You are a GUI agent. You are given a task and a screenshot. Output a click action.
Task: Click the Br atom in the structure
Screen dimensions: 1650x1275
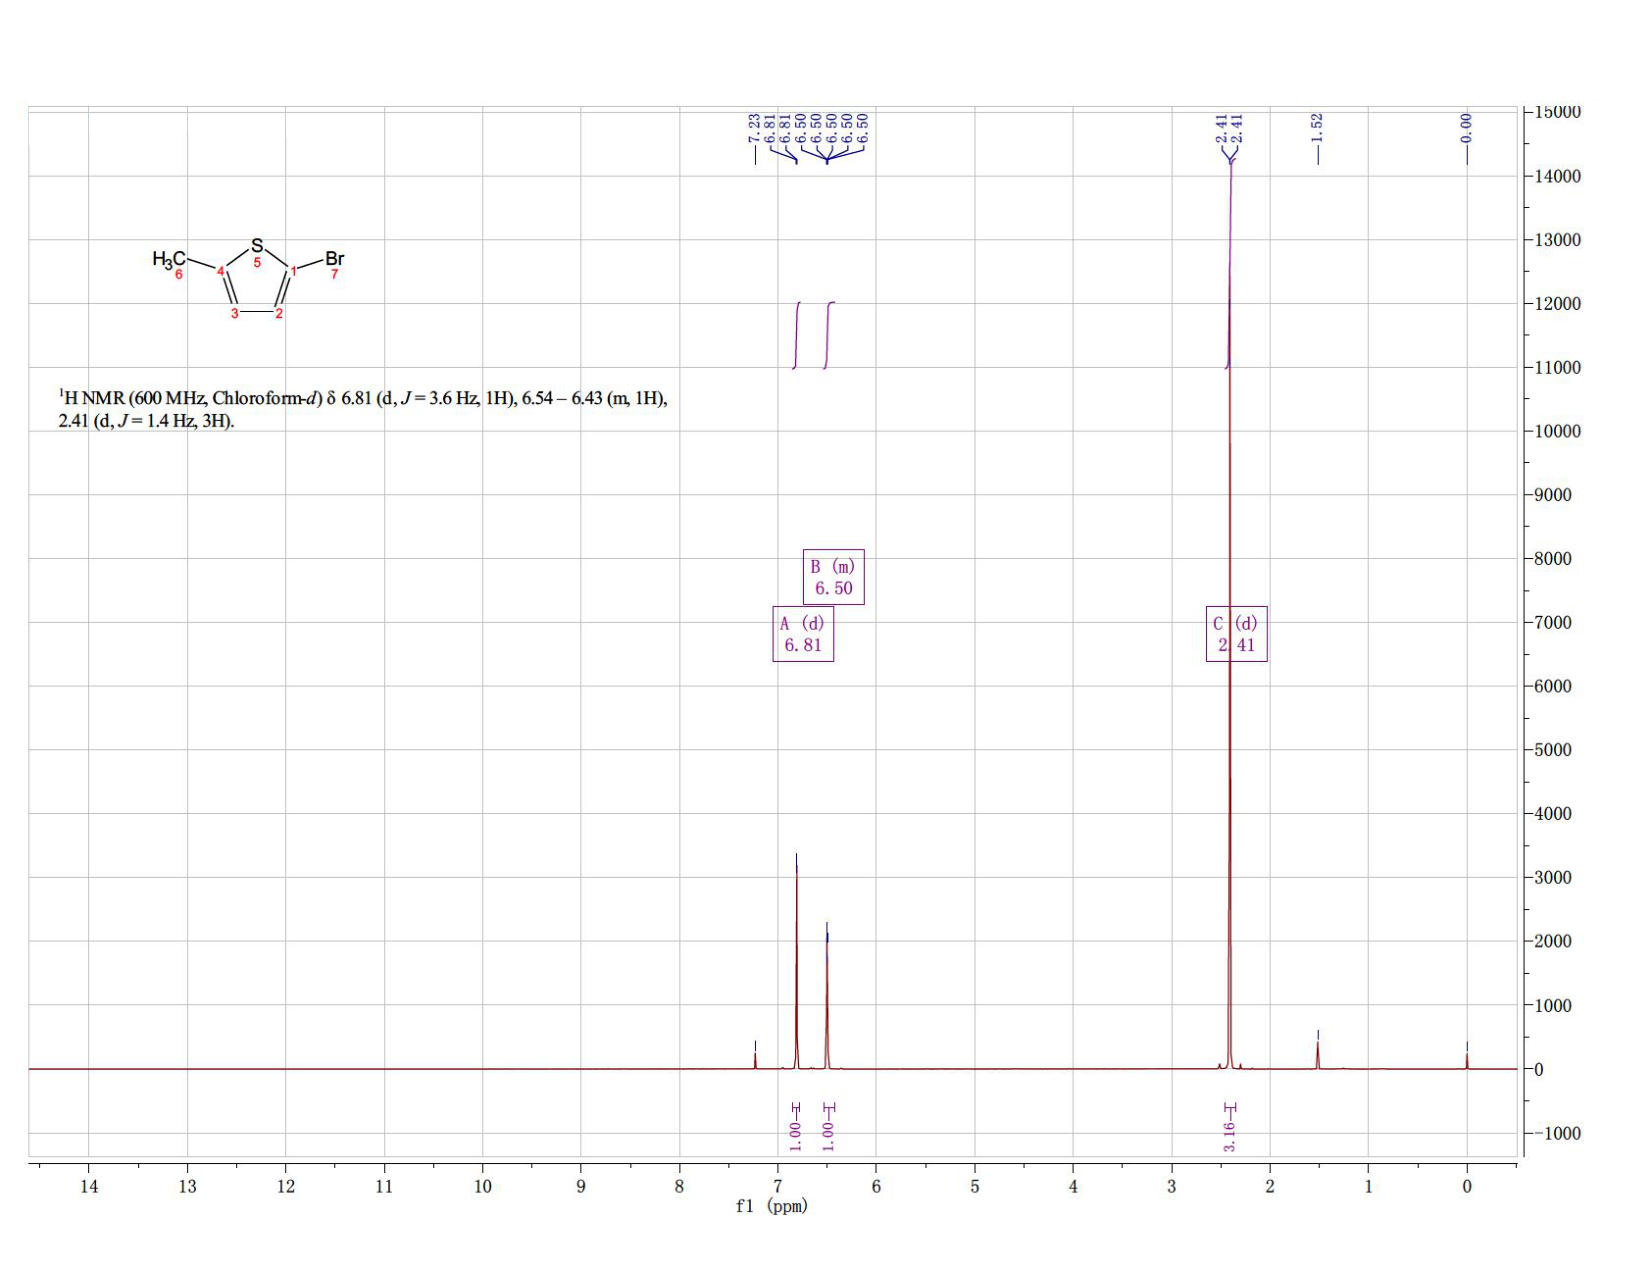(x=334, y=258)
